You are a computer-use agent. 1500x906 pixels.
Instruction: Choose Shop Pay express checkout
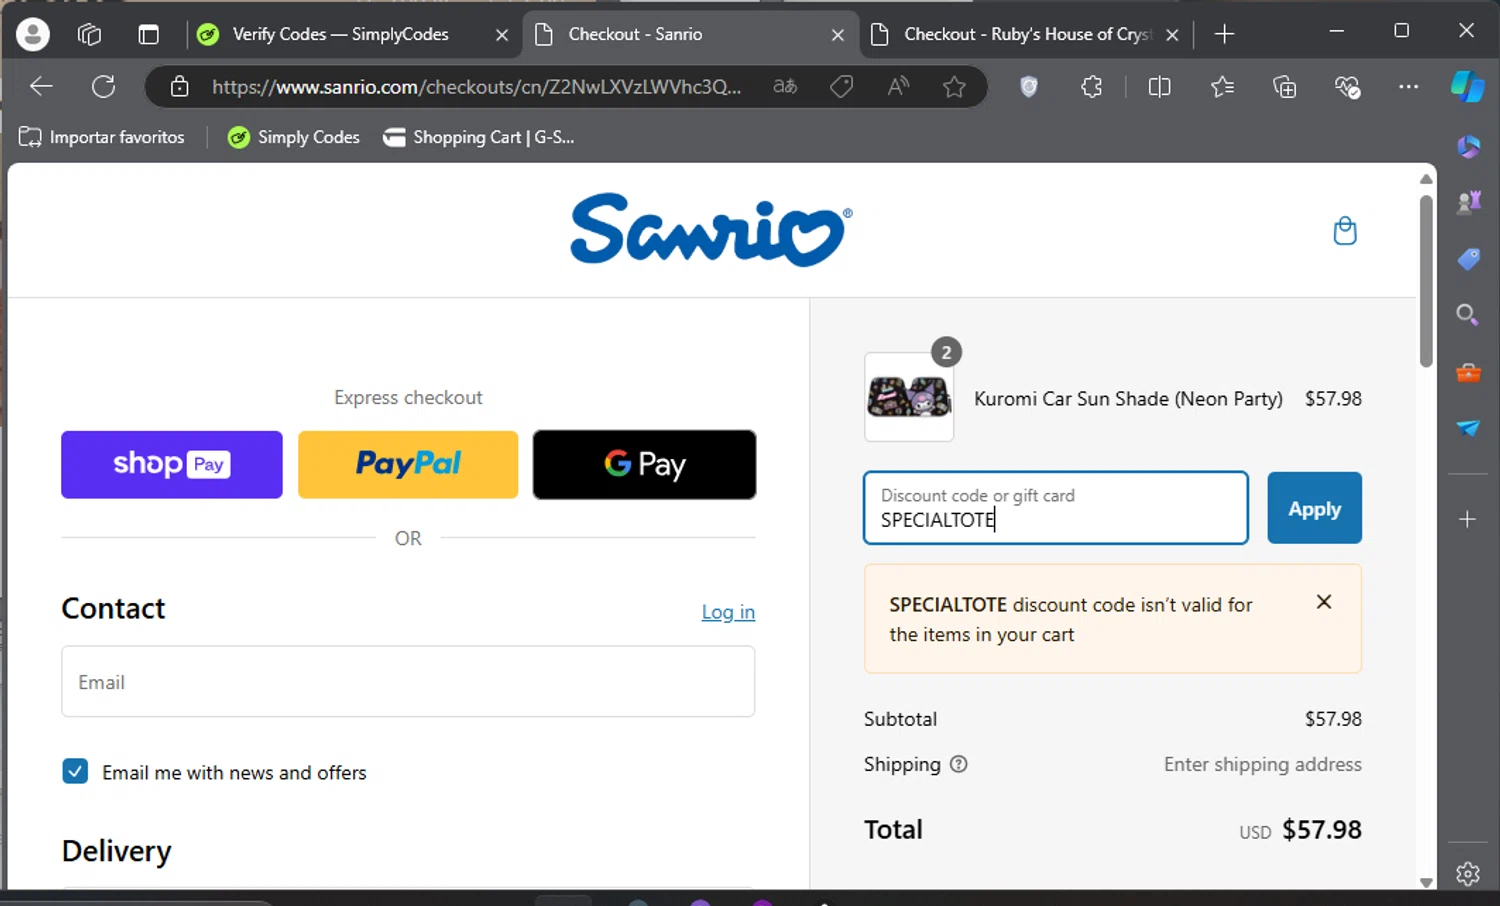click(172, 464)
